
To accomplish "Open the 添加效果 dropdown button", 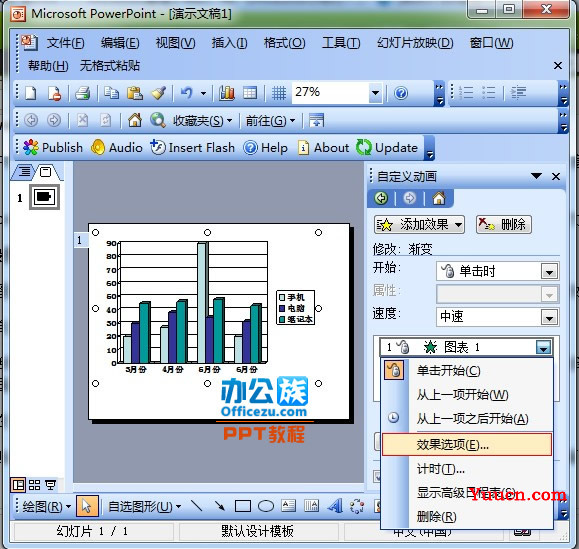I will coord(419,224).
